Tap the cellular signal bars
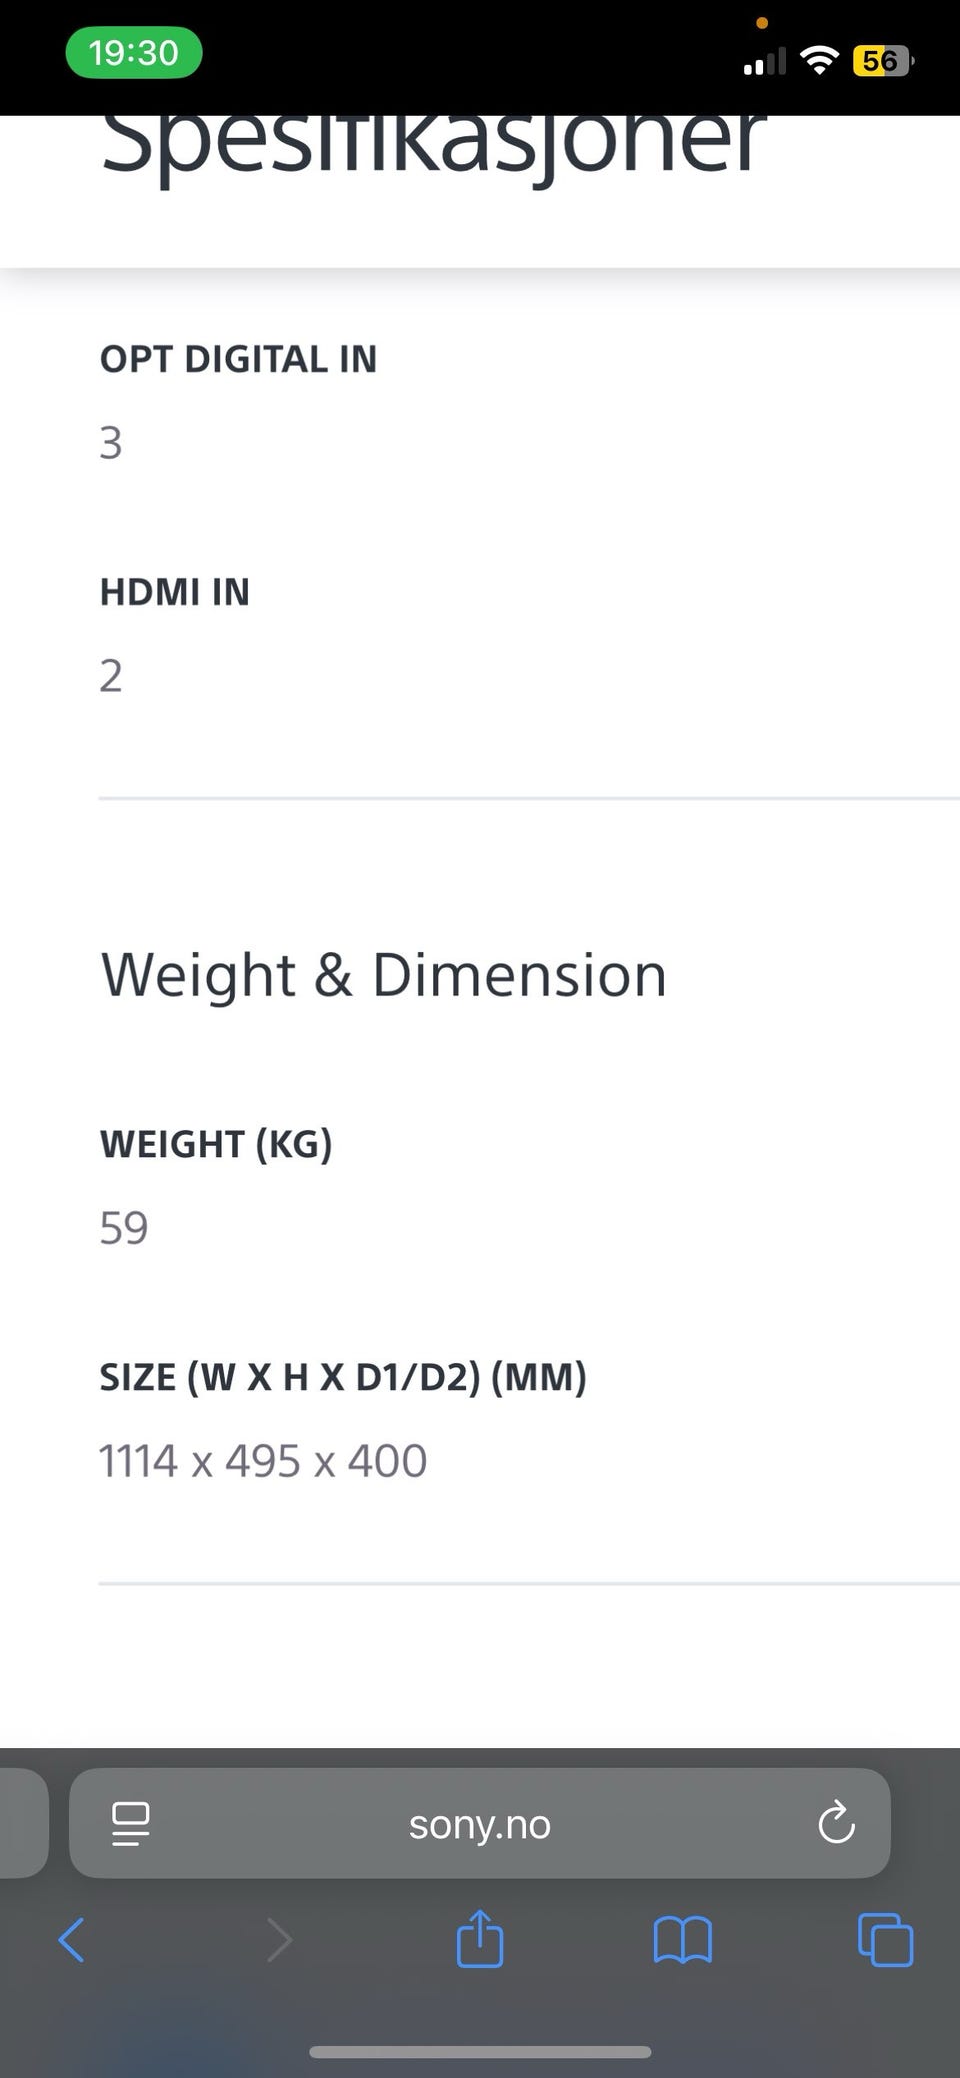 click(x=765, y=62)
